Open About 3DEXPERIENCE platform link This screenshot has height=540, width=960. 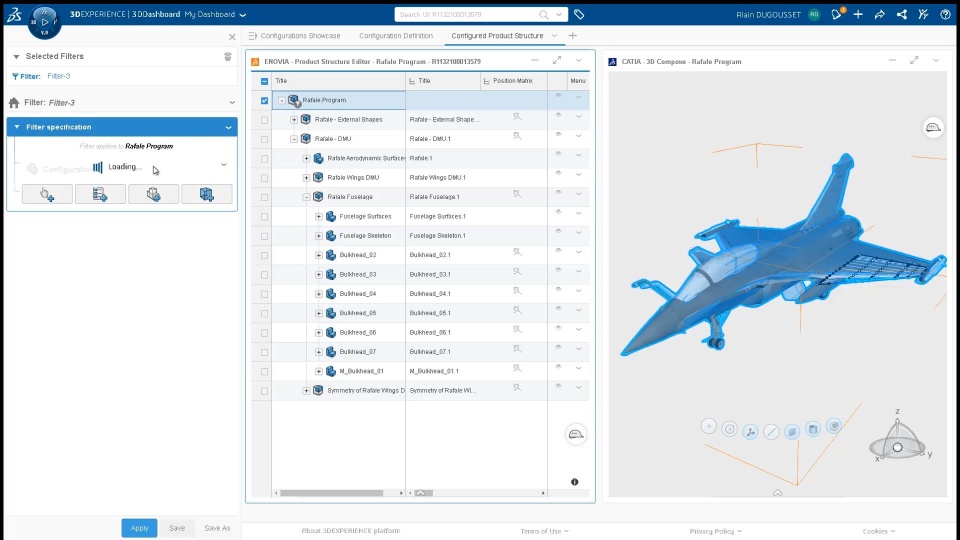[x=350, y=531]
